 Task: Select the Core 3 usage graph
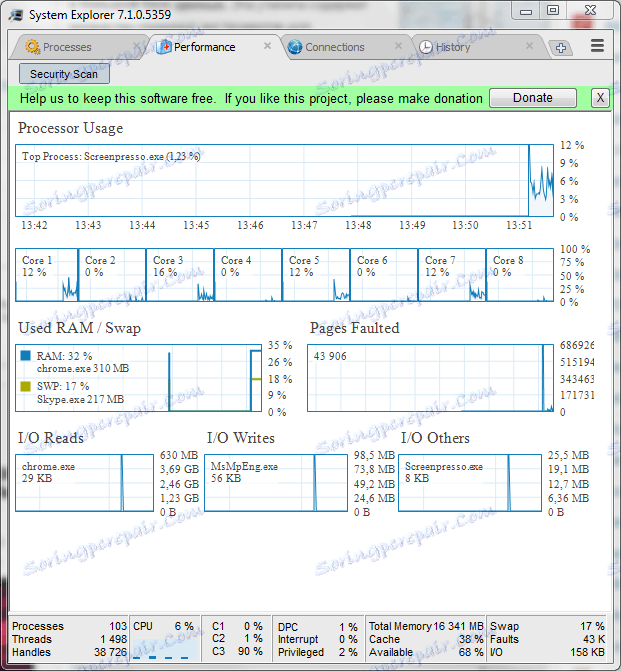(180, 275)
